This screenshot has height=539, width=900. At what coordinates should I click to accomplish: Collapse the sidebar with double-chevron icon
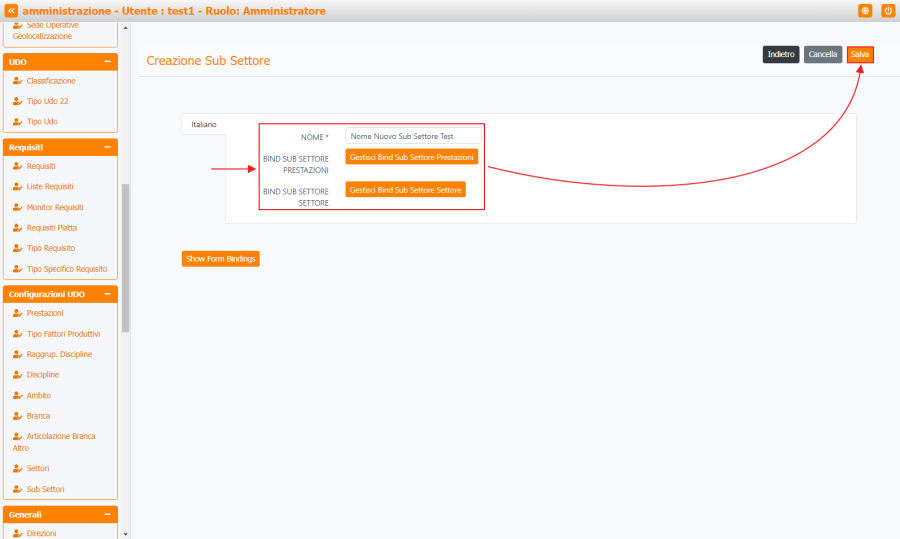pos(11,10)
